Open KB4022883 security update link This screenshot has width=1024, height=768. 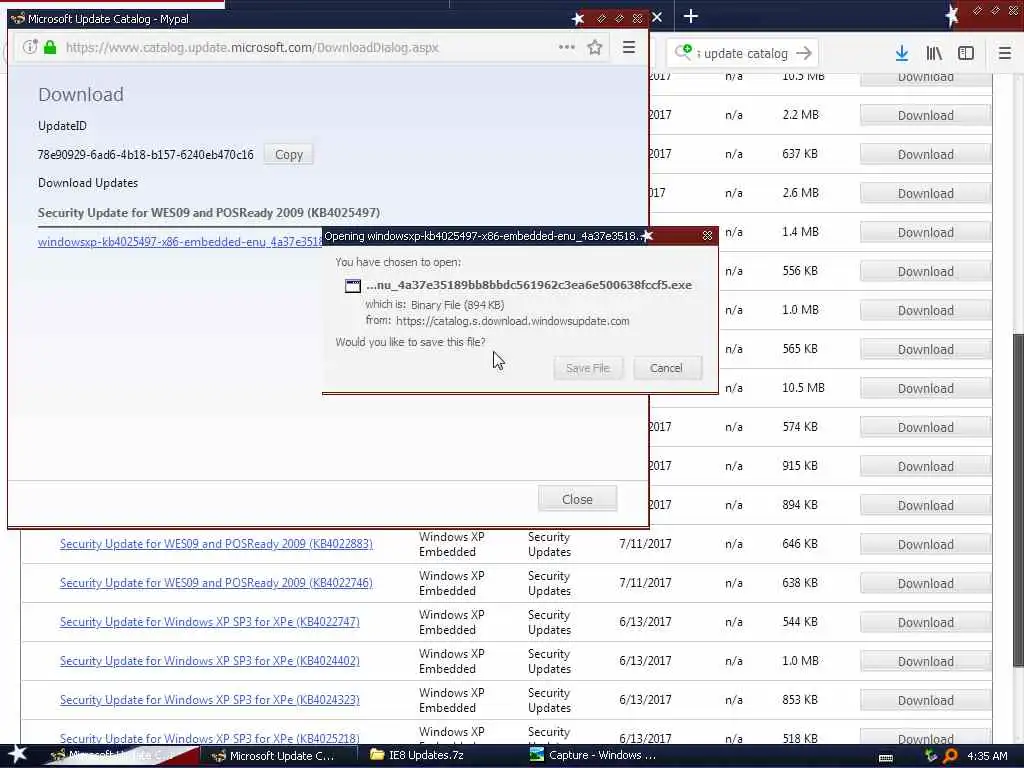coord(216,544)
